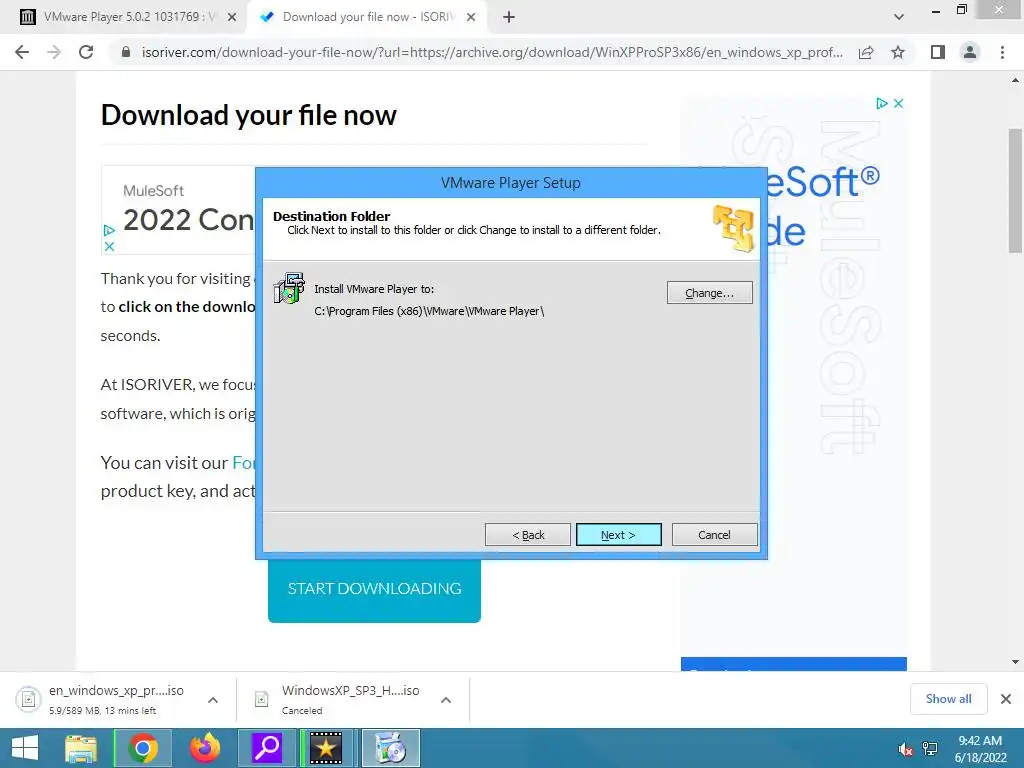Expand options for en_windows_xp_pr iso download
The height and width of the screenshot is (768, 1024).
tap(213, 699)
